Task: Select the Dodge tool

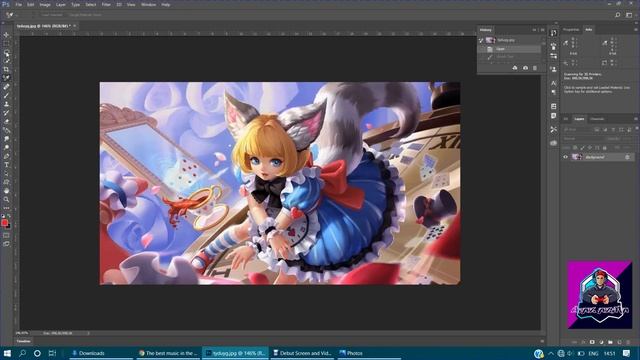Action: tap(6, 147)
